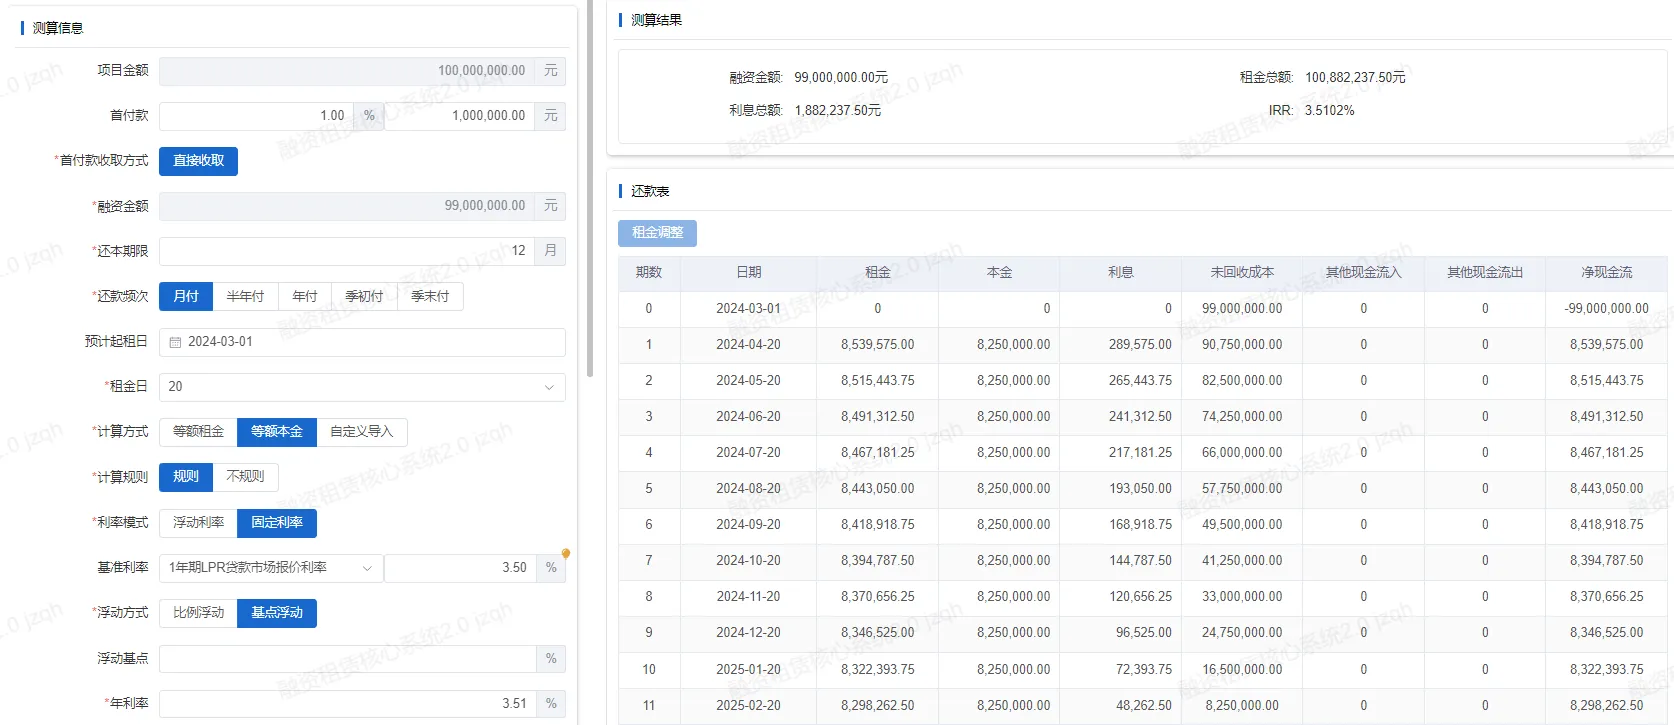Viewport: 1674px width, 725px height.
Task: Choose 季初付 repayment frequency
Action: pos(364,297)
